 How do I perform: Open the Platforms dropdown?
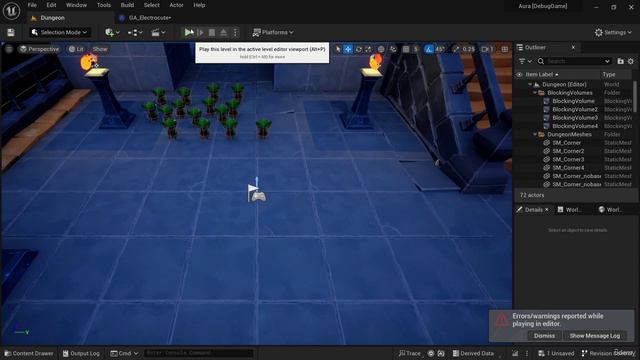point(273,32)
